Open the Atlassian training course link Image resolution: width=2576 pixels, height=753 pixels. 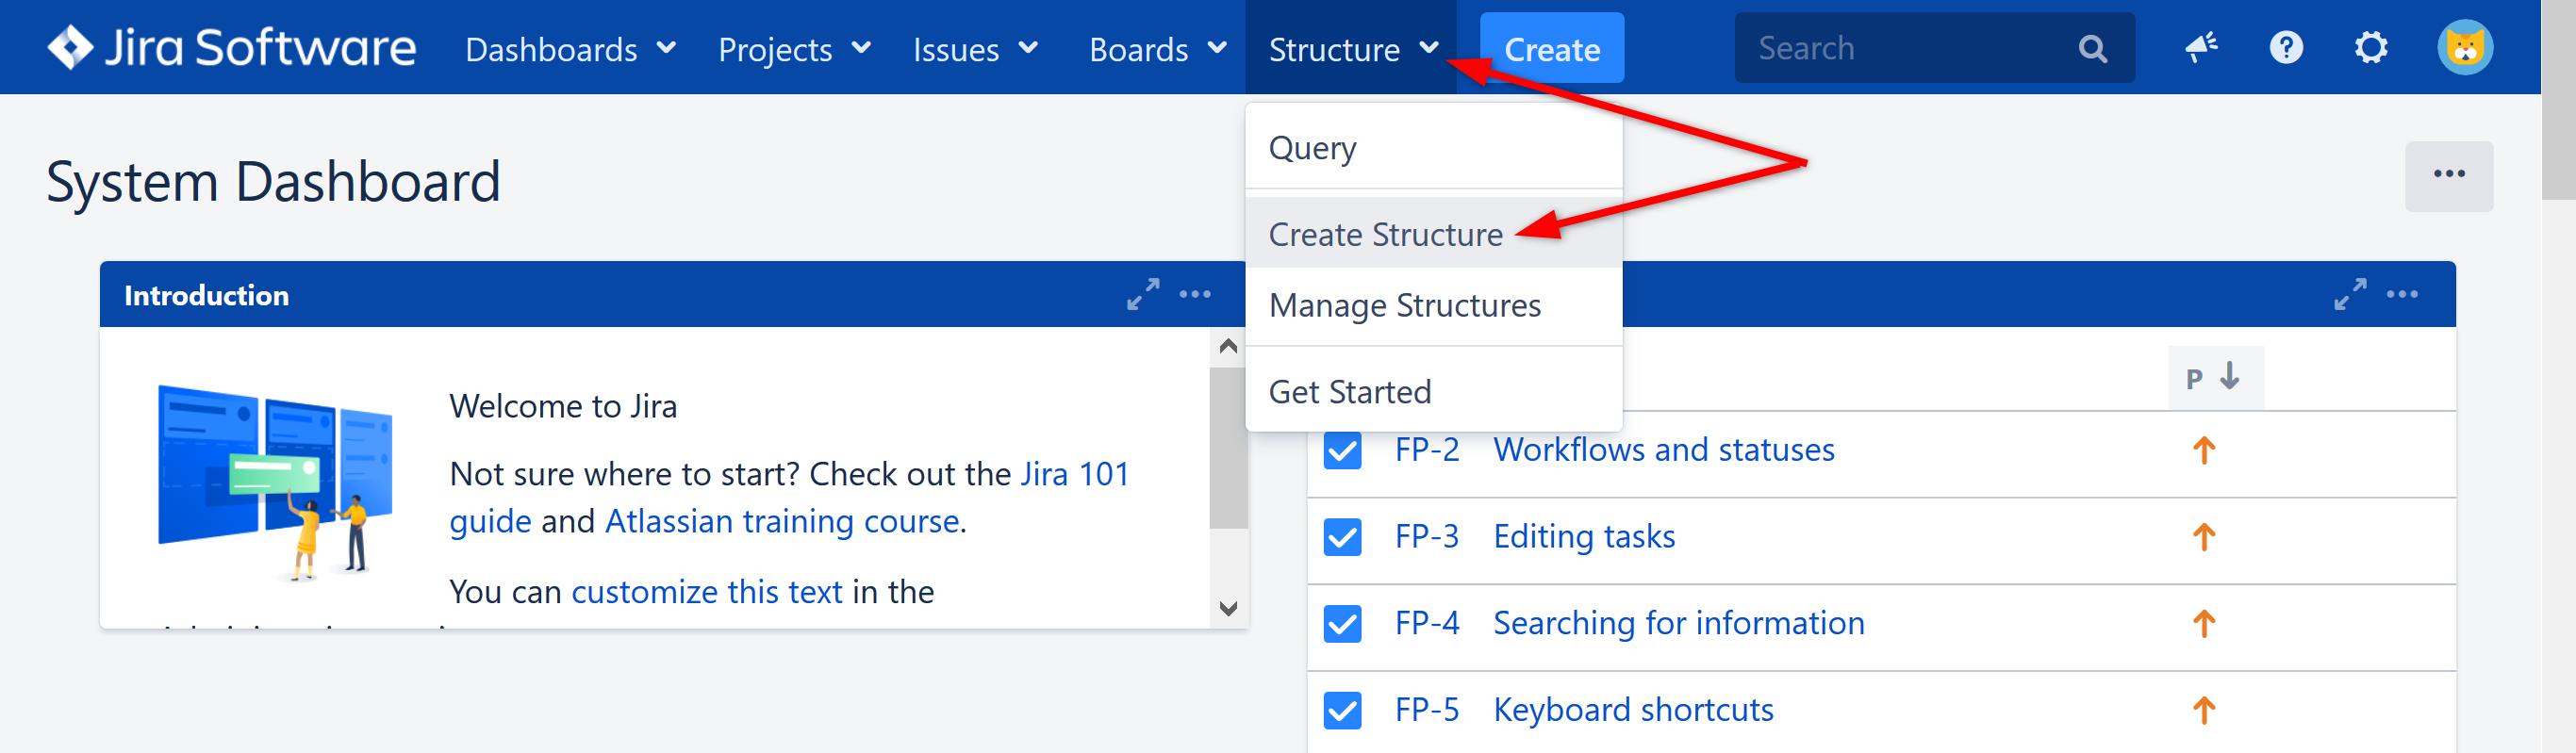coord(782,521)
